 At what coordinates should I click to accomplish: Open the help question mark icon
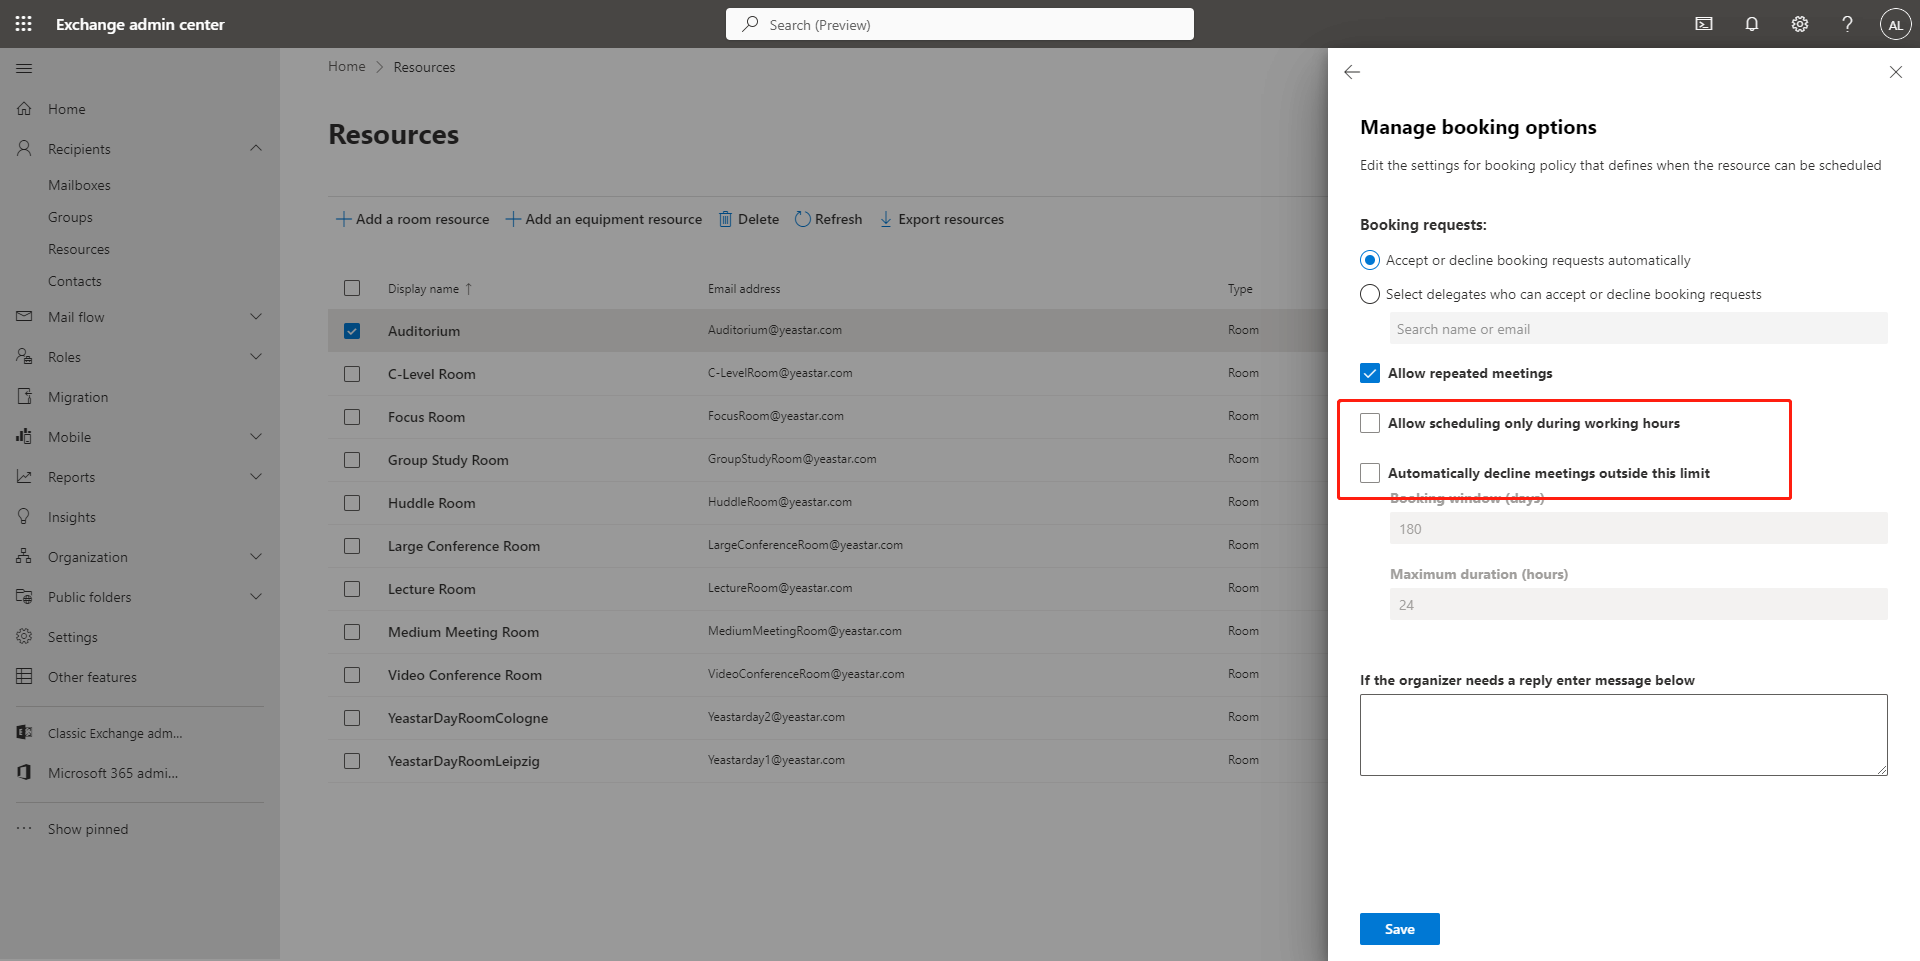pyautogui.click(x=1848, y=24)
